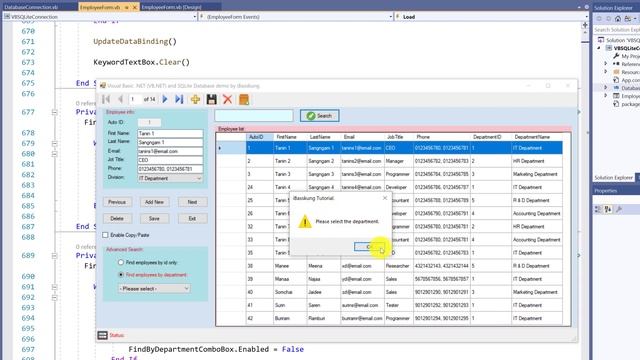Collapse the VBSQLiteConnection project node
The height and width of the screenshot is (360, 640).
click(x=599, y=48)
